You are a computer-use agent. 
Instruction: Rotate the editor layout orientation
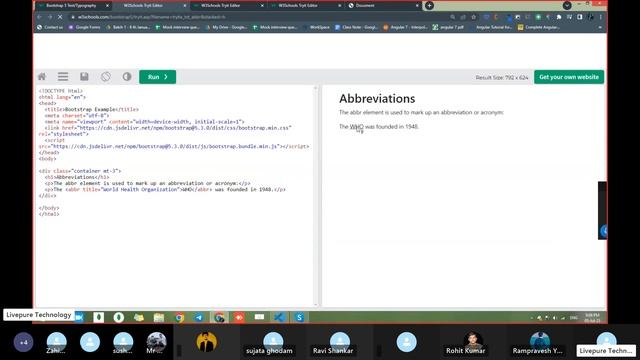click(x=106, y=77)
